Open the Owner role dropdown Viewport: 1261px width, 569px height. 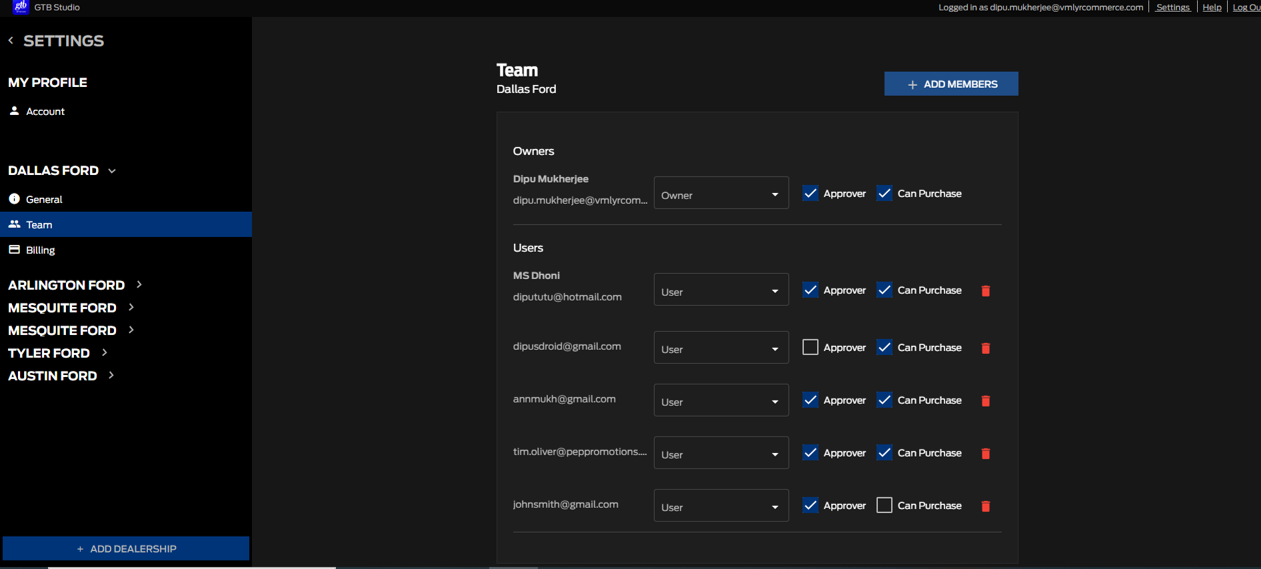click(x=721, y=194)
